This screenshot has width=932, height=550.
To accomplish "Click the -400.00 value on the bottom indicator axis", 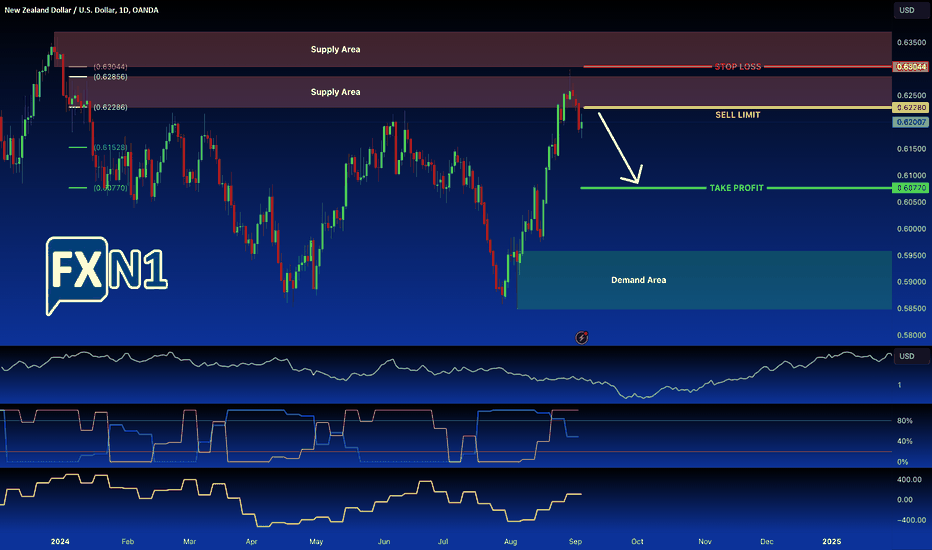I will (911, 520).
